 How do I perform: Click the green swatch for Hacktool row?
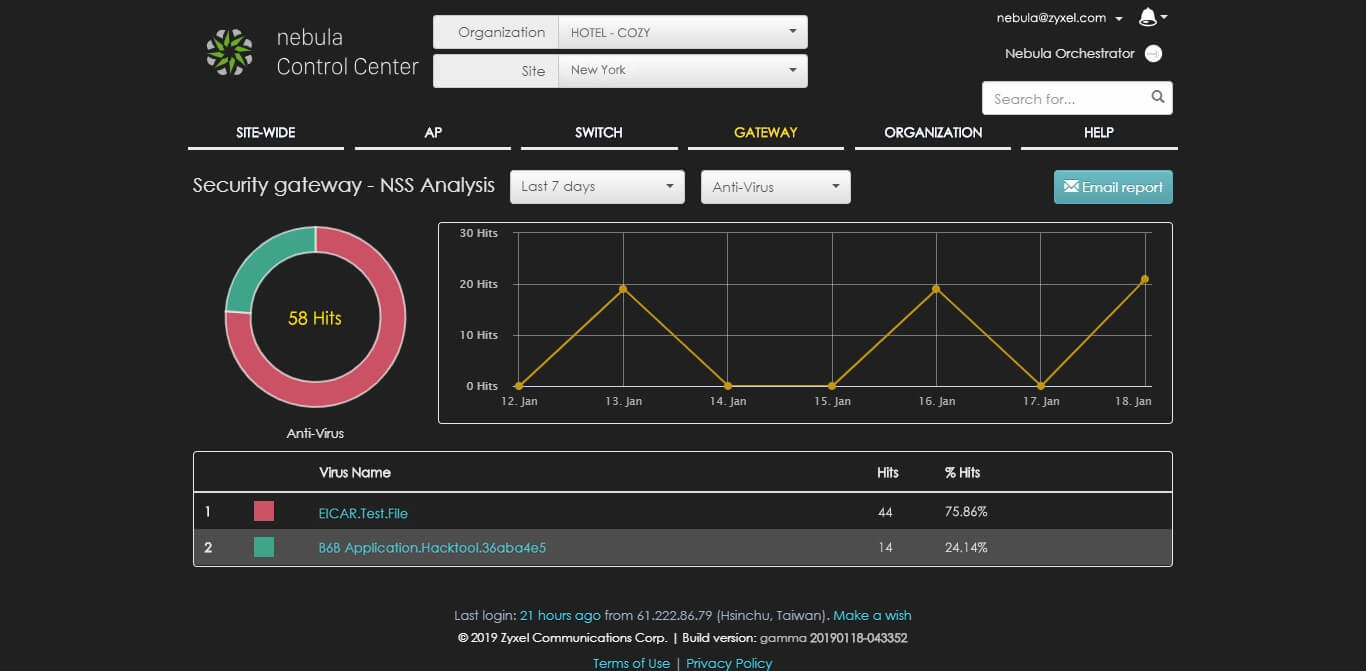coord(264,547)
